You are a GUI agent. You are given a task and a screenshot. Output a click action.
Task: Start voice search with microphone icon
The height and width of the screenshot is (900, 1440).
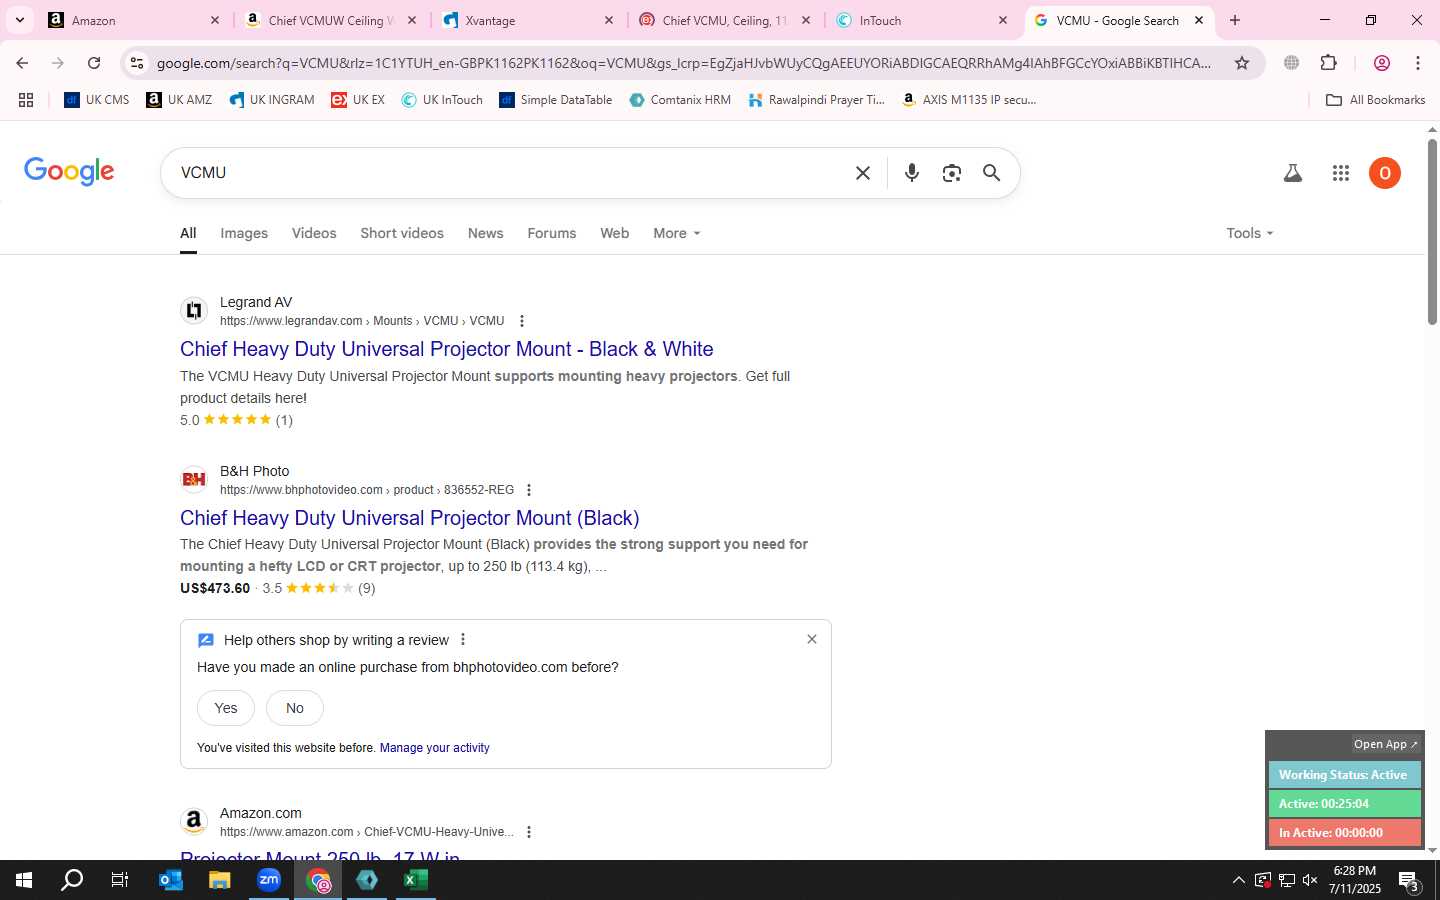pos(912,173)
